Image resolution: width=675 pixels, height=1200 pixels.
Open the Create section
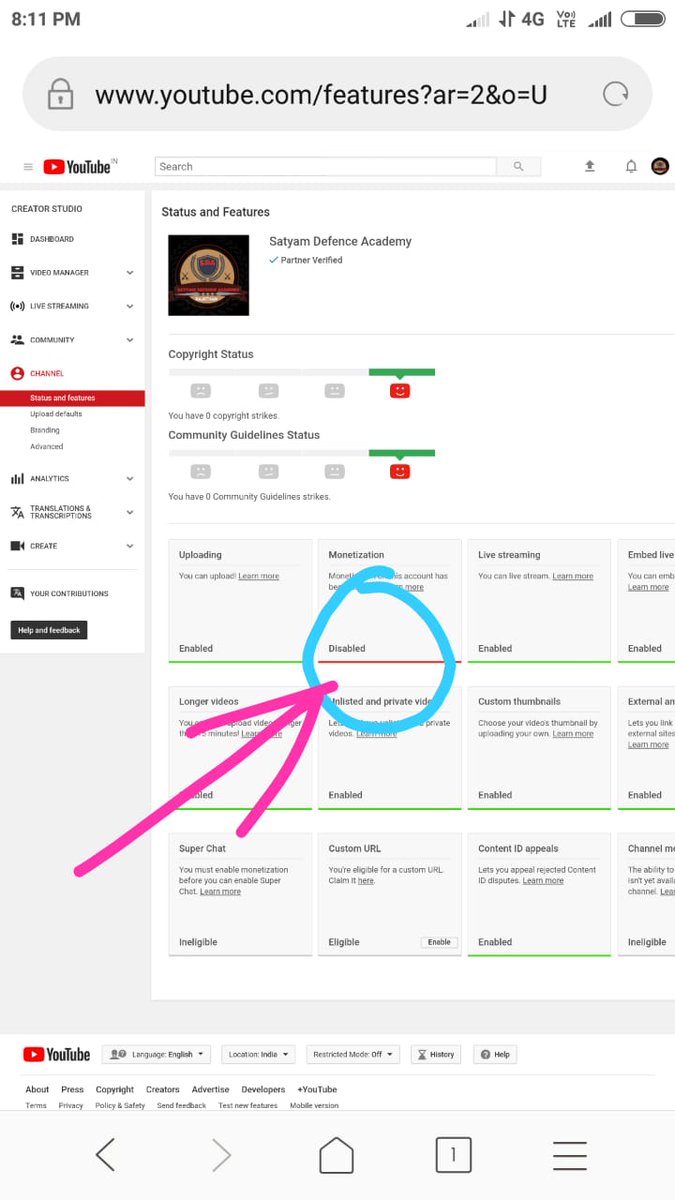(x=43, y=546)
